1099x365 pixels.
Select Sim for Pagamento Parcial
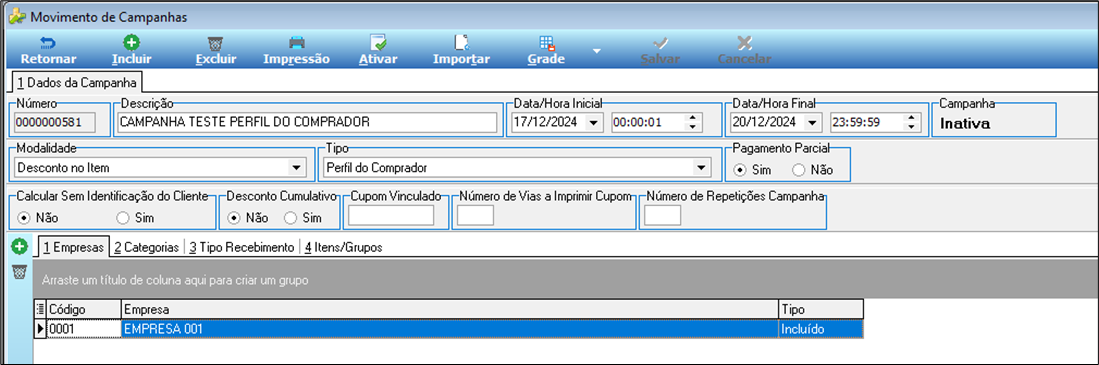coord(740,170)
